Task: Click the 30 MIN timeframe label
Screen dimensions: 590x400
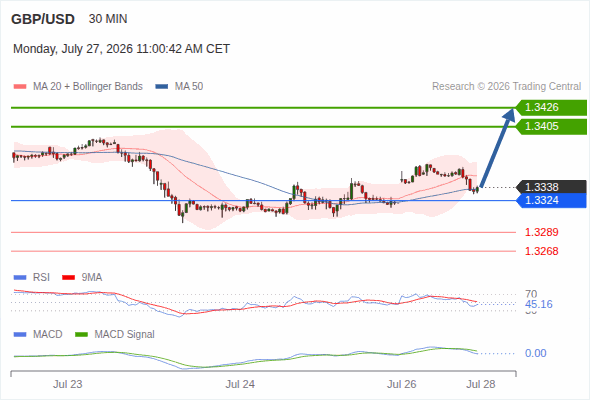Action: click(108, 19)
